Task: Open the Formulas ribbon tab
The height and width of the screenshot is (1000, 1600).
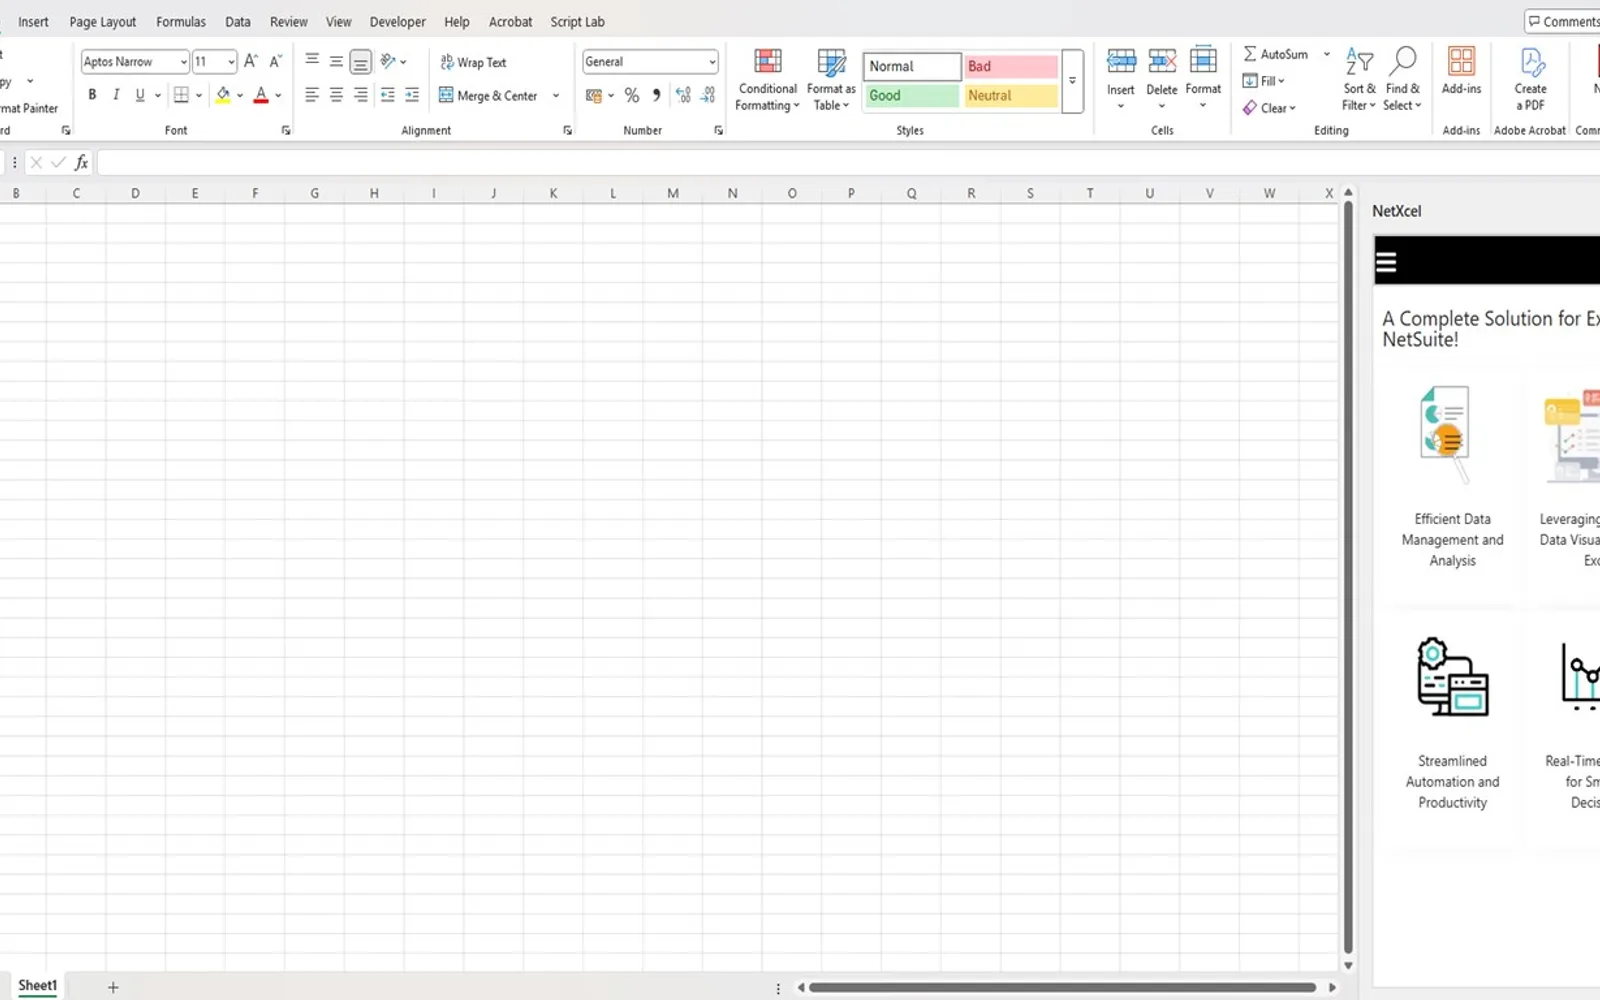Action: coord(181,22)
